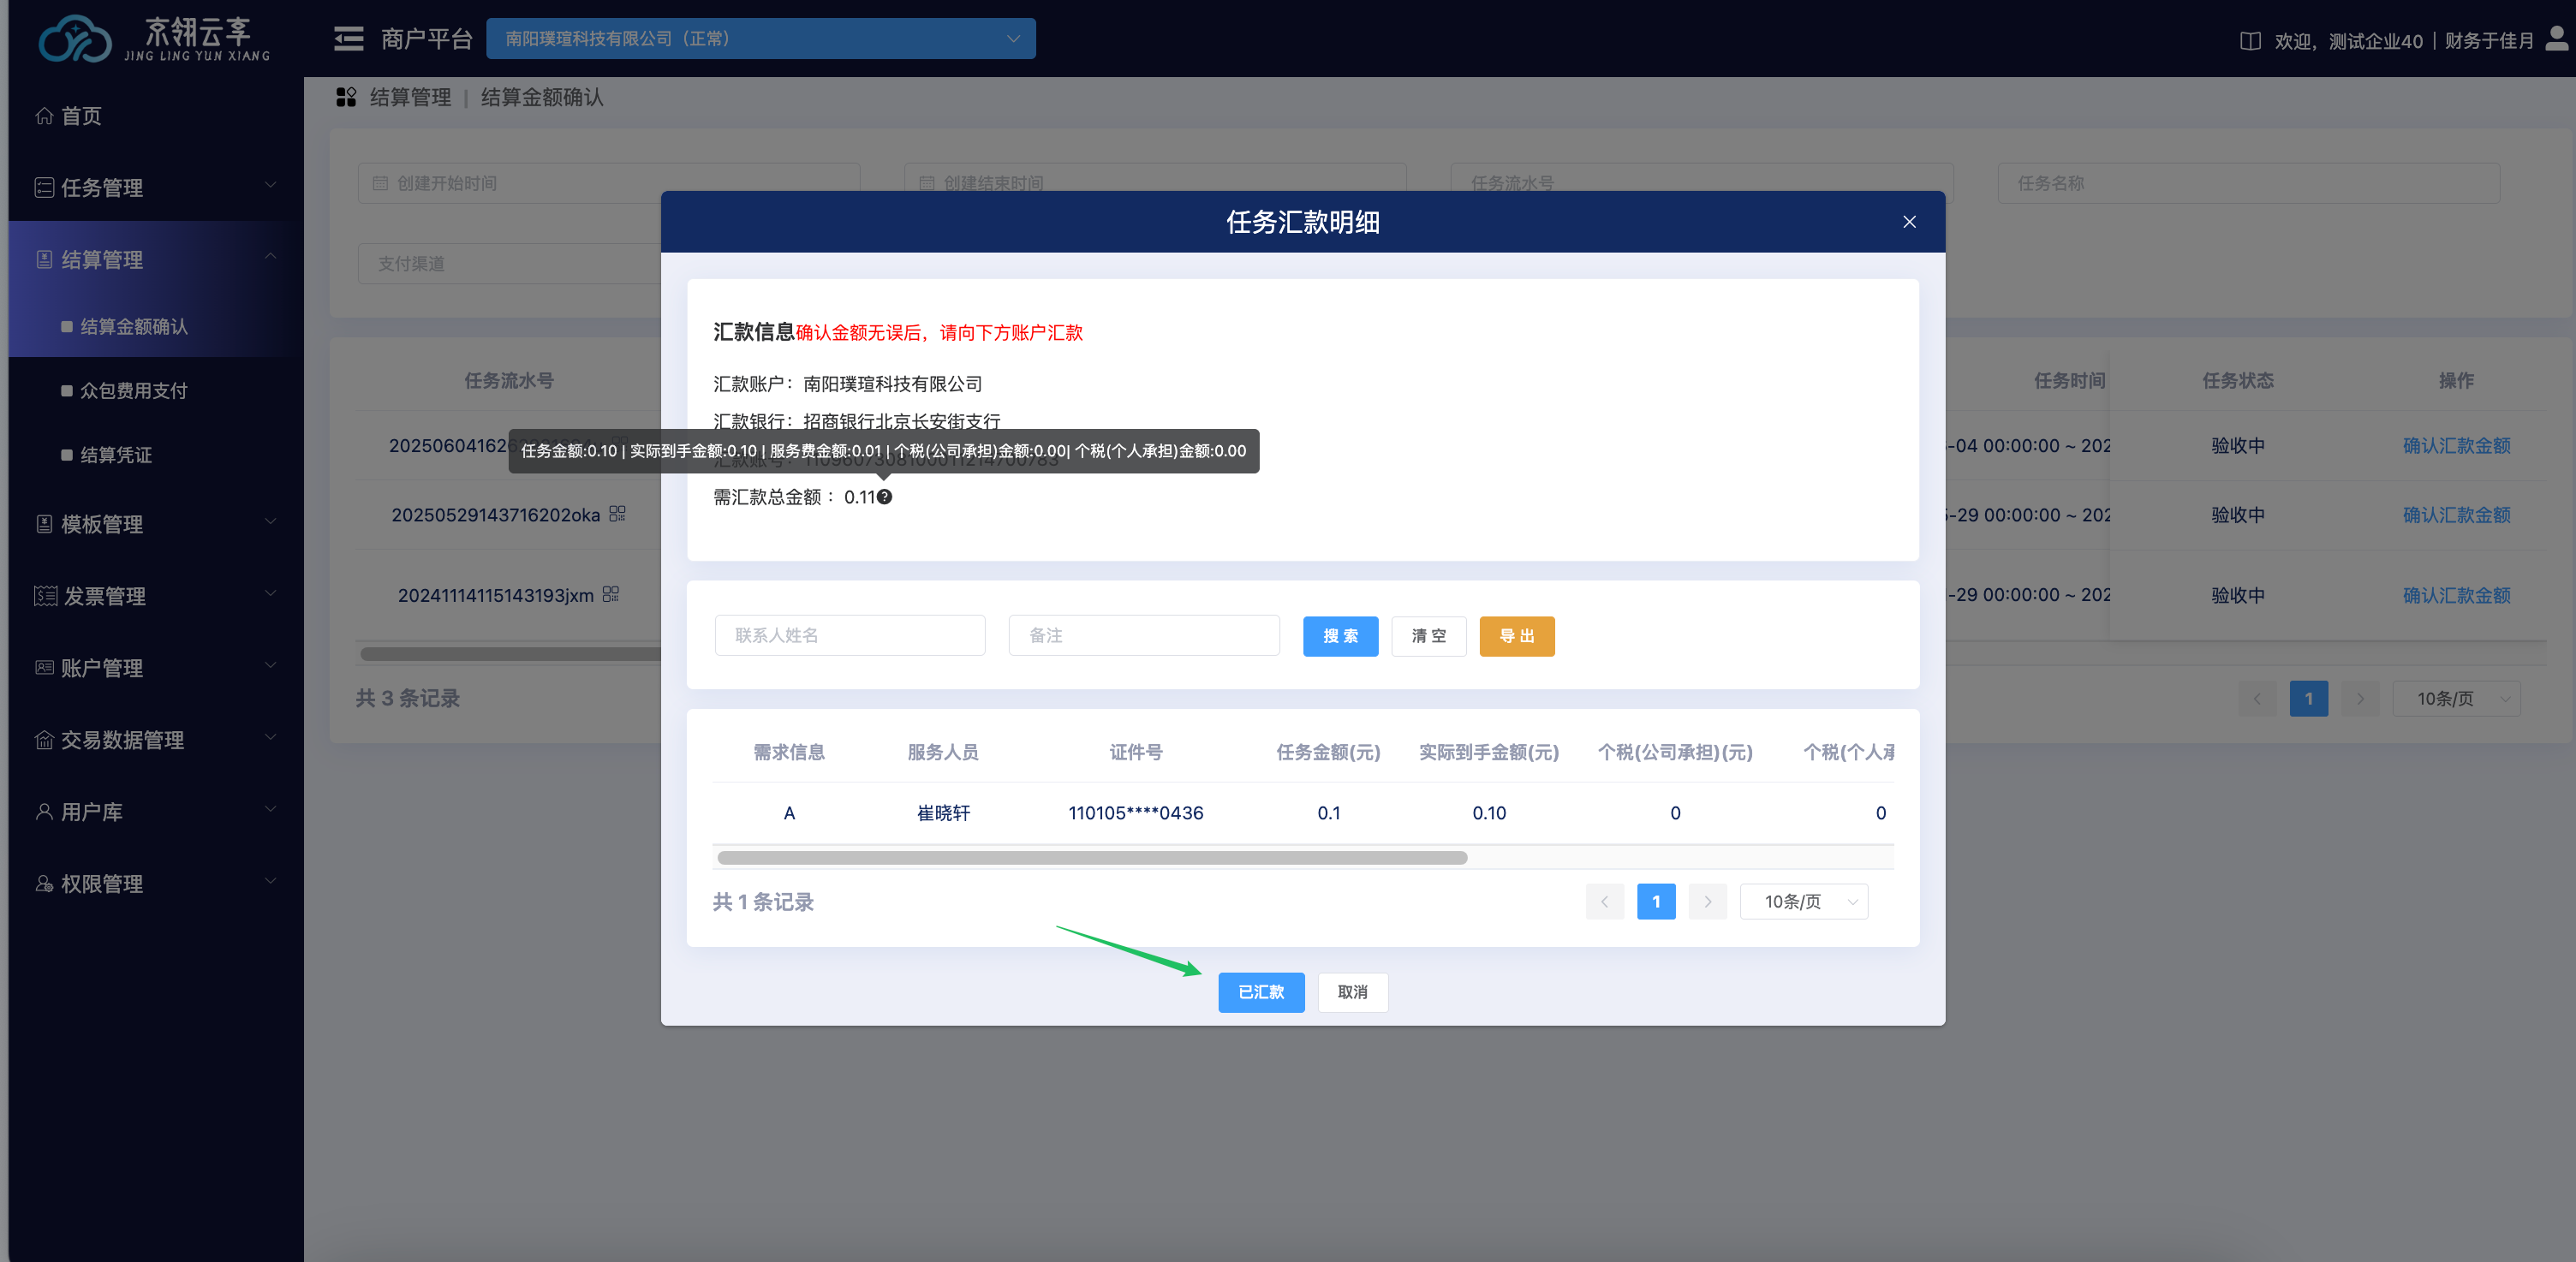2576x1262 pixels.
Task: Click the help icon beside 0.11 total
Action: coord(885,497)
